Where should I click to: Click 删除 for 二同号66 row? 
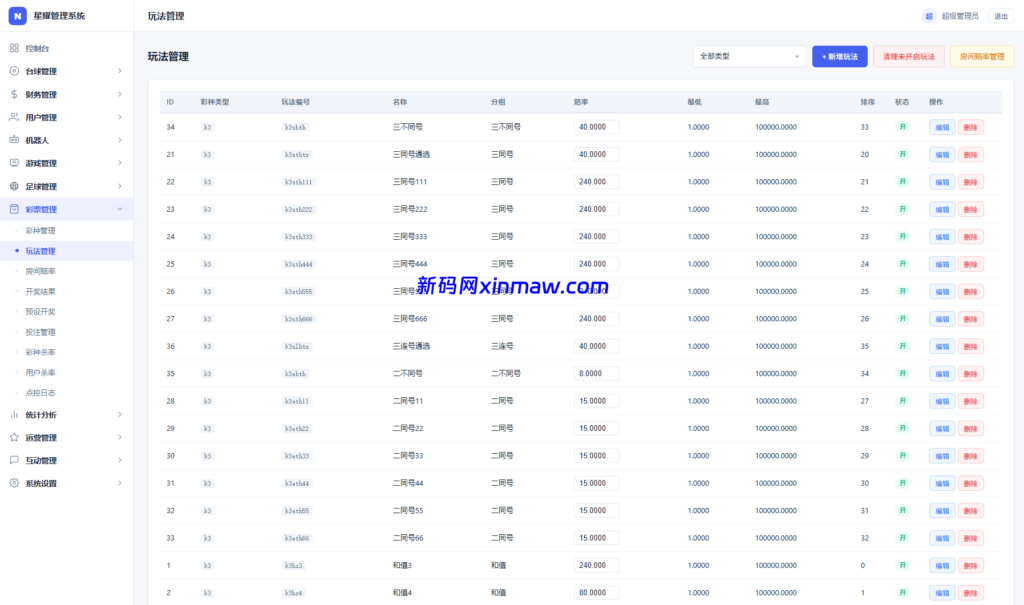click(x=970, y=538)
